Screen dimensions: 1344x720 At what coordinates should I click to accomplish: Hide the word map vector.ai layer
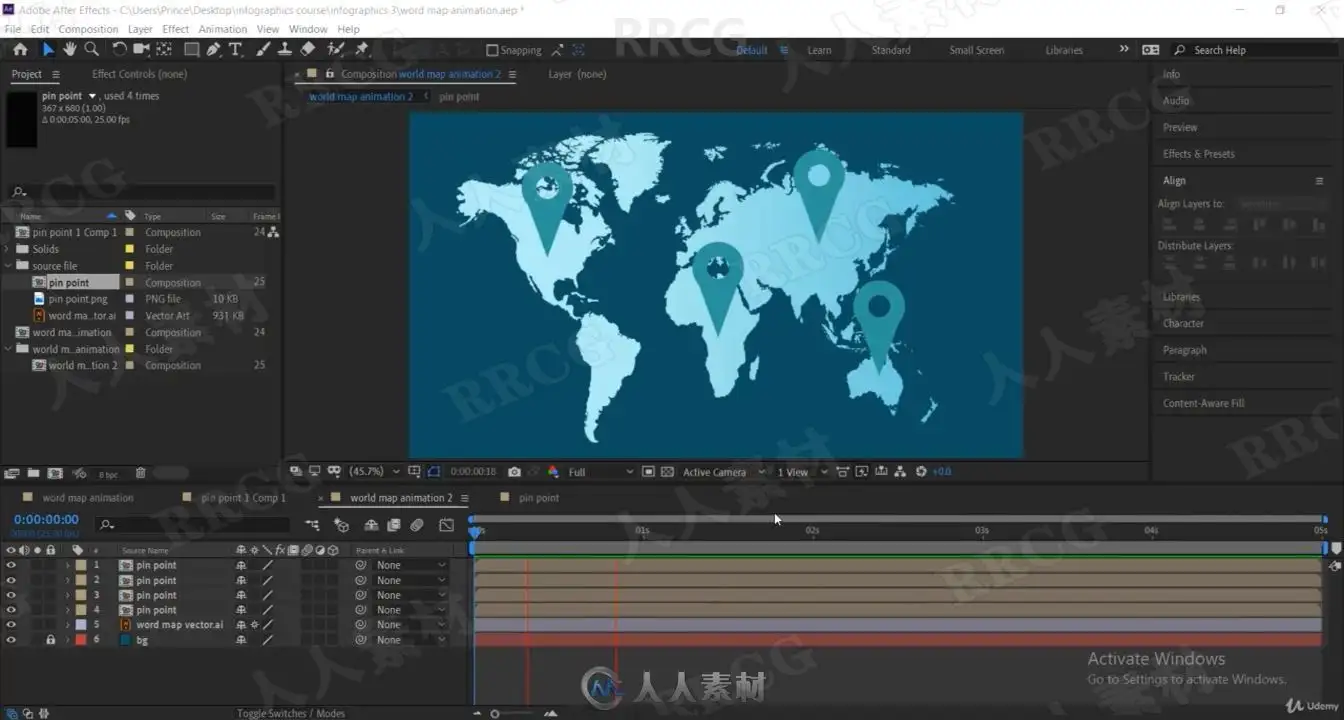11,625
